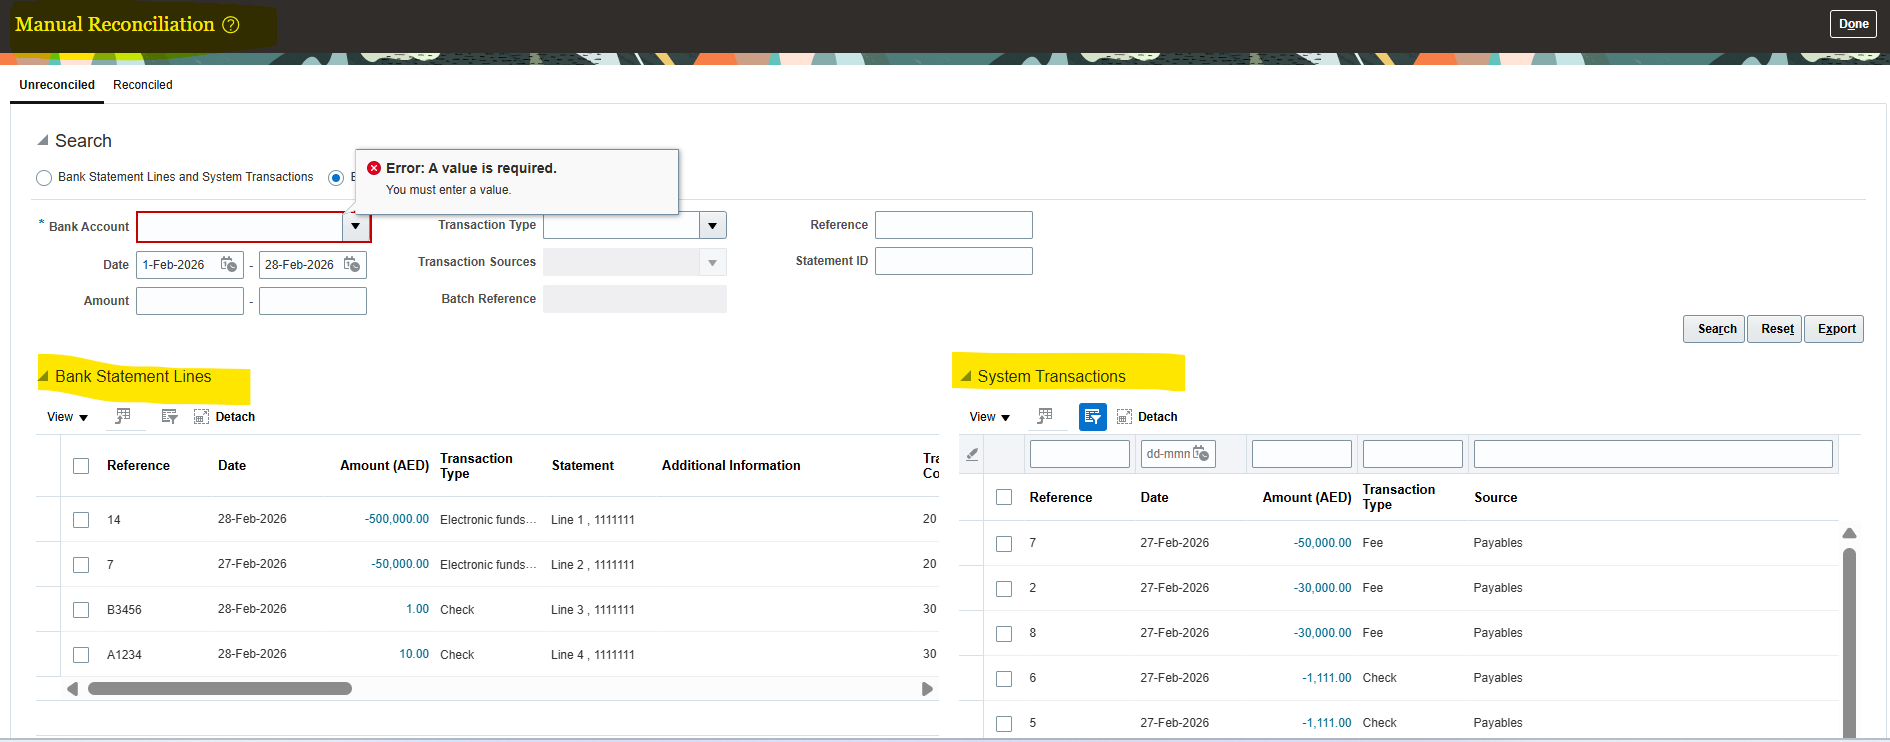
Task: Click the Source column filter field
Action: tap(1653, 454)
